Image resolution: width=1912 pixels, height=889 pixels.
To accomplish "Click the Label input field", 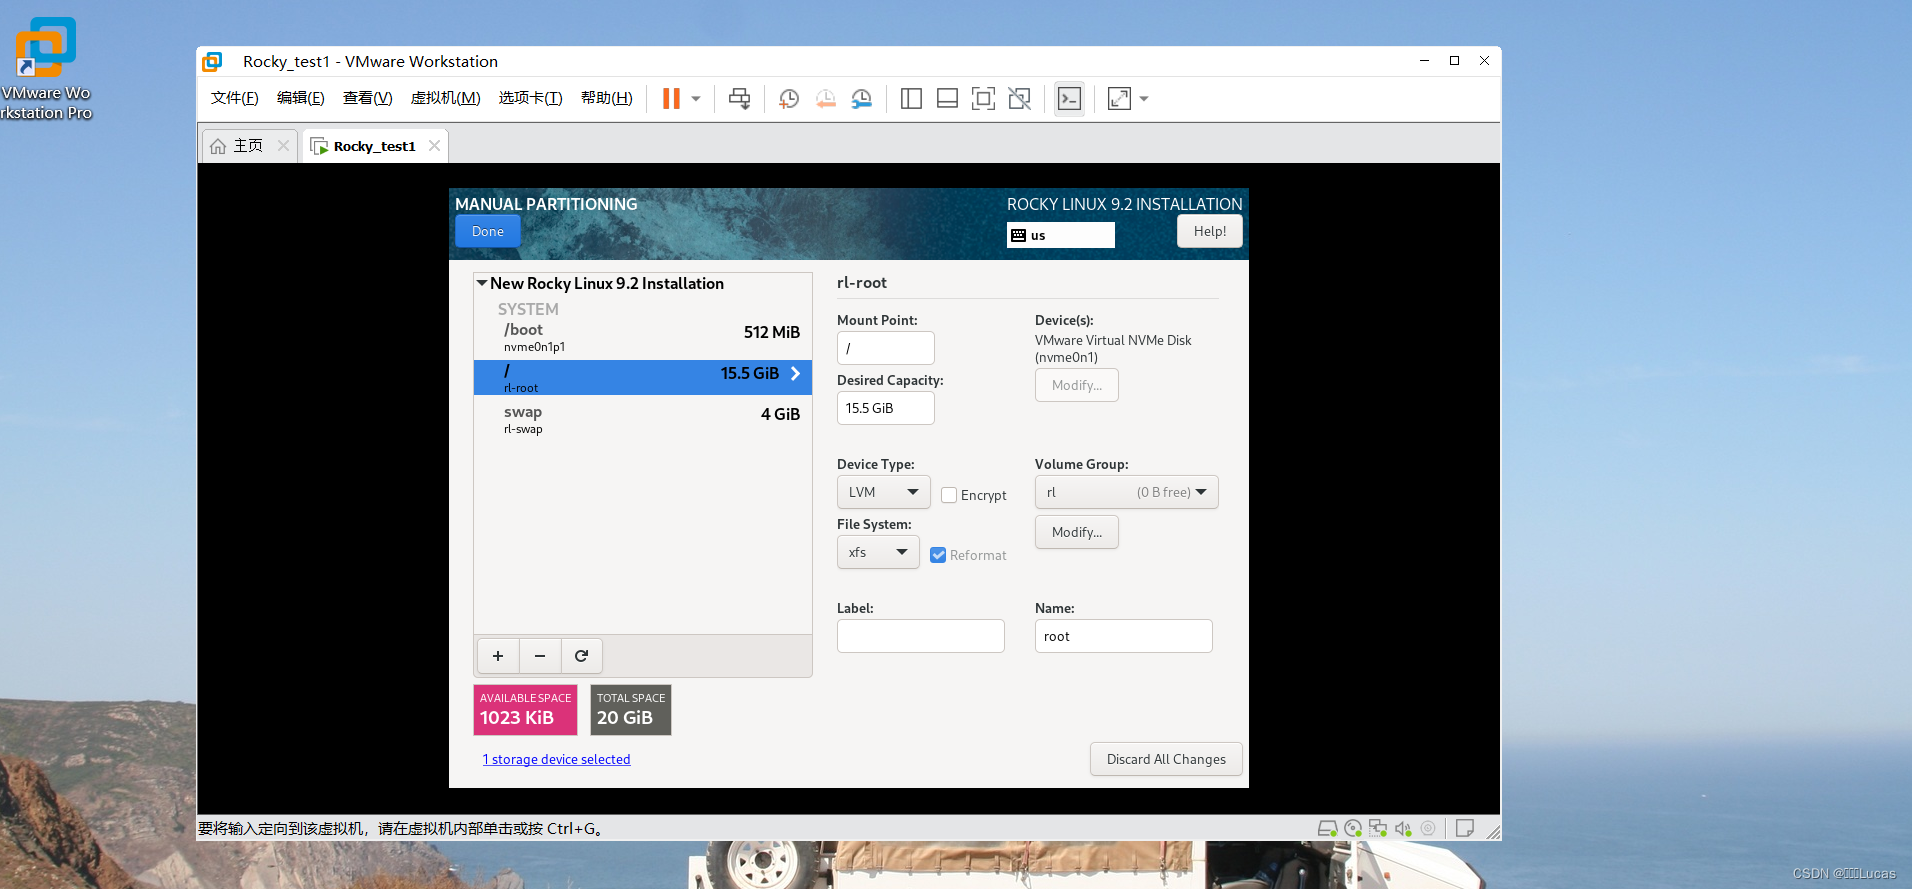I will point(920,636).
